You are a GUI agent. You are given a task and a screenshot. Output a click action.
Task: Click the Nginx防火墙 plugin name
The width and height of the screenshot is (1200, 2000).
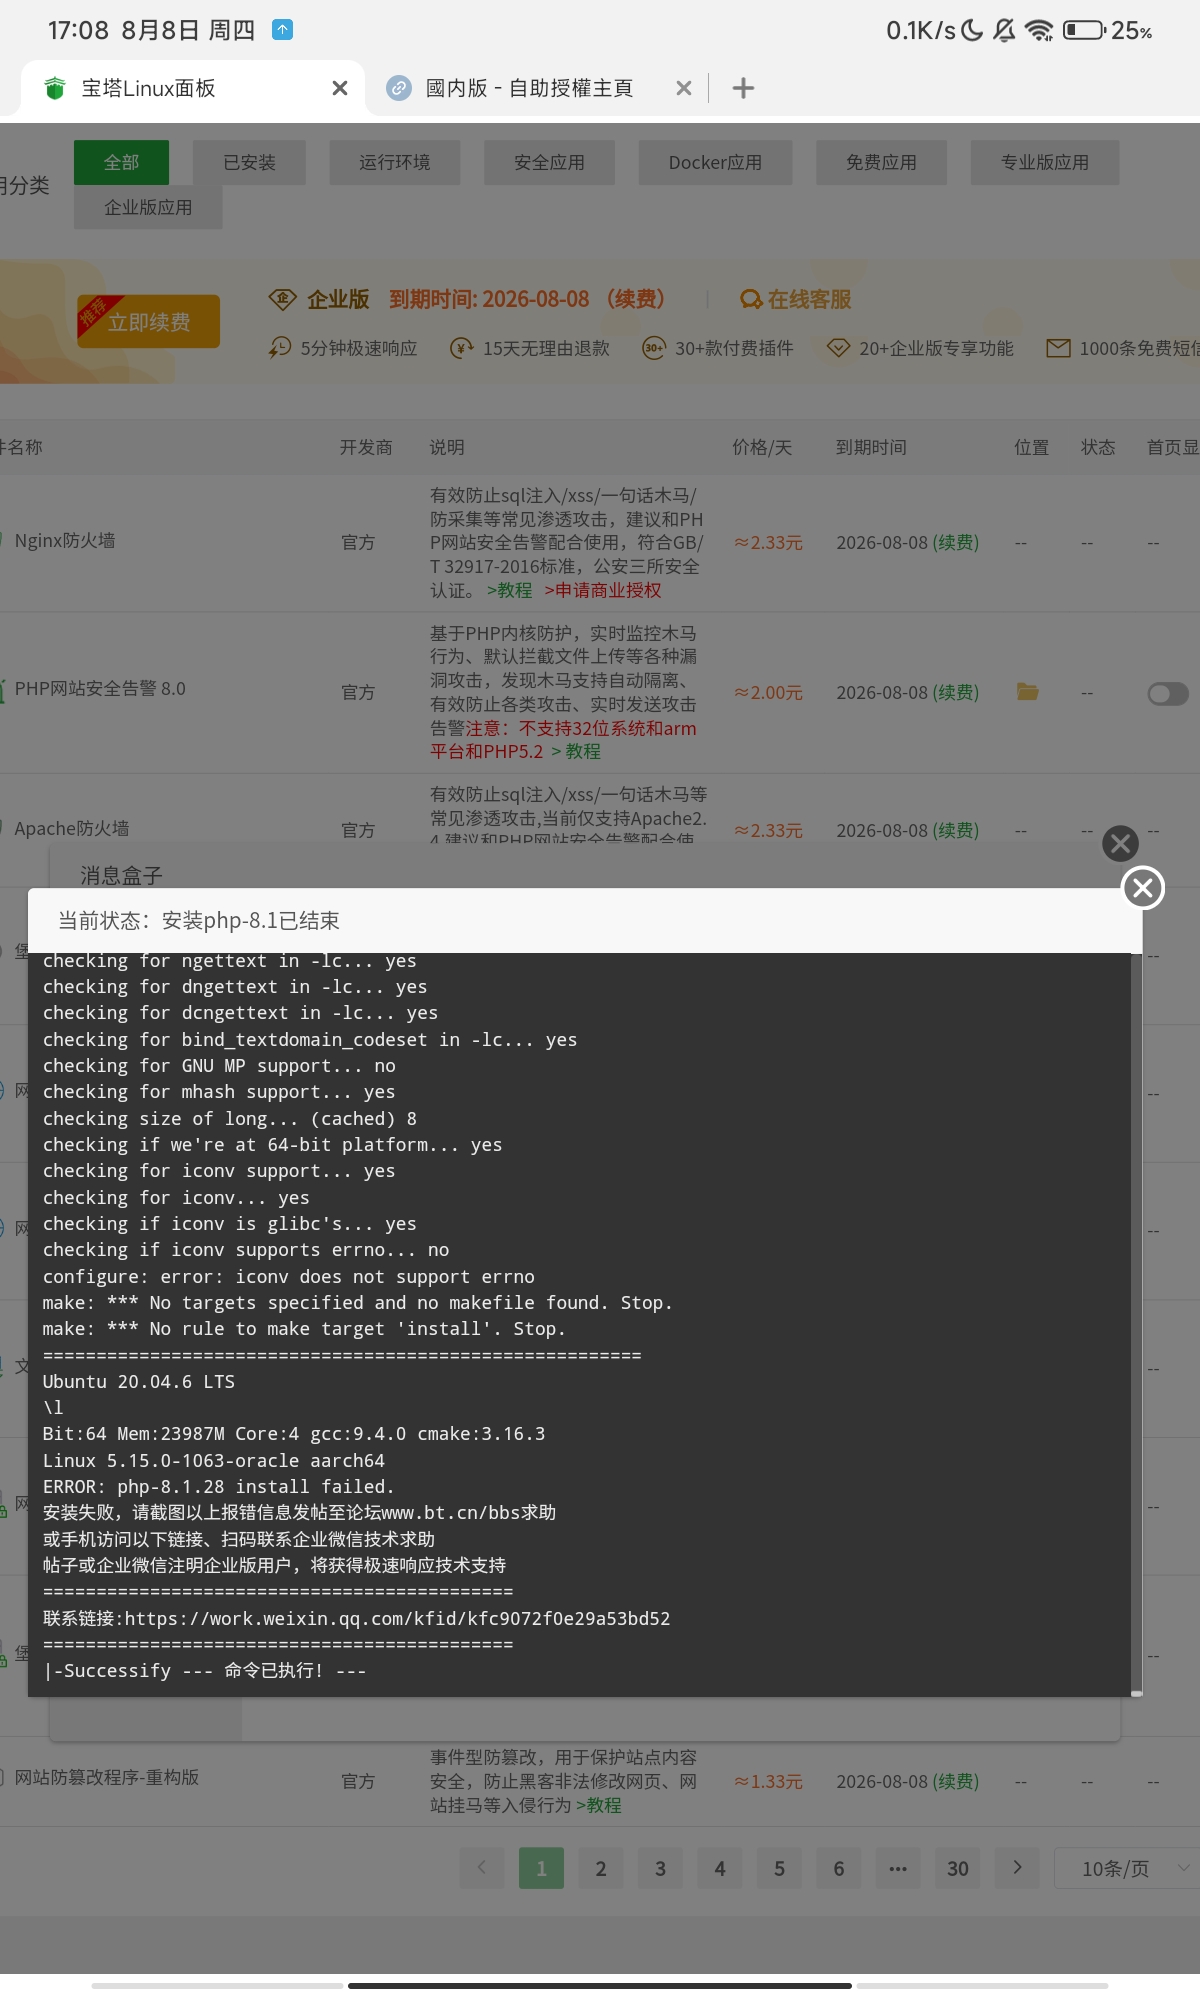(65, 540)
